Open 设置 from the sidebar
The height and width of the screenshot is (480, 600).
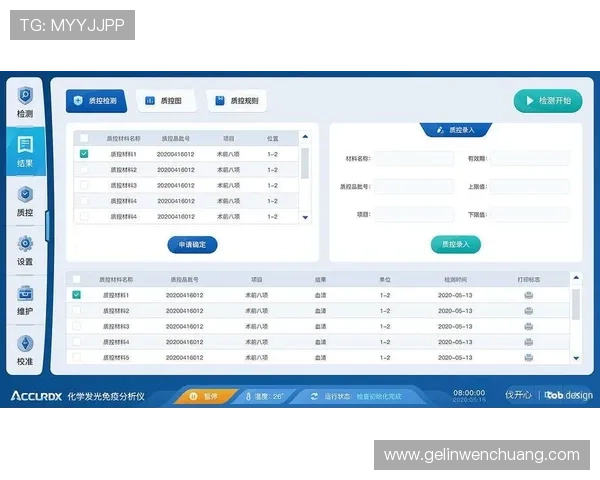(25, 251)
